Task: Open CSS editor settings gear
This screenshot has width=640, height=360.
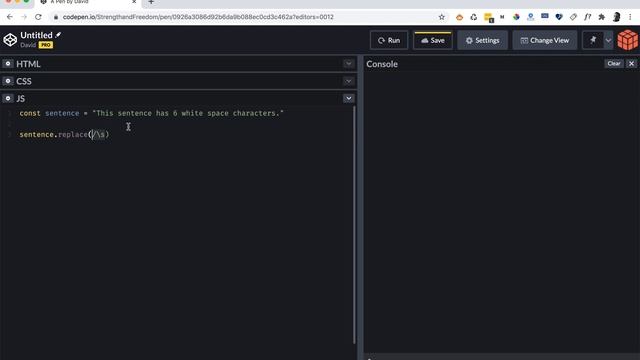Action: click(8, 81)
